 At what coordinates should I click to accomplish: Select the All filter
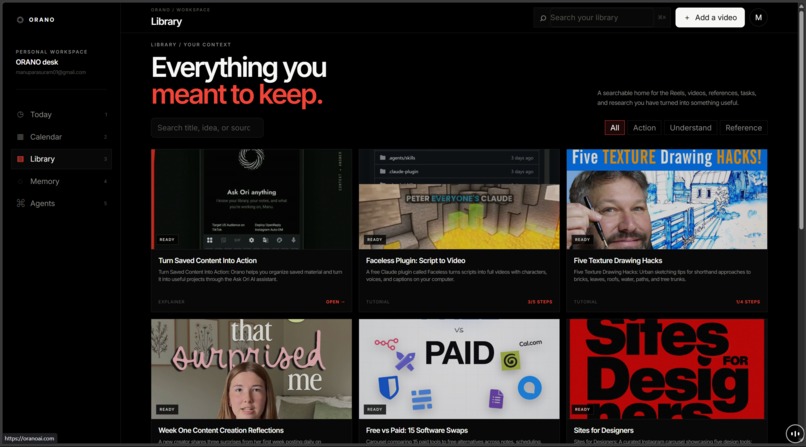pyautogui.click(x=615, y=128)
